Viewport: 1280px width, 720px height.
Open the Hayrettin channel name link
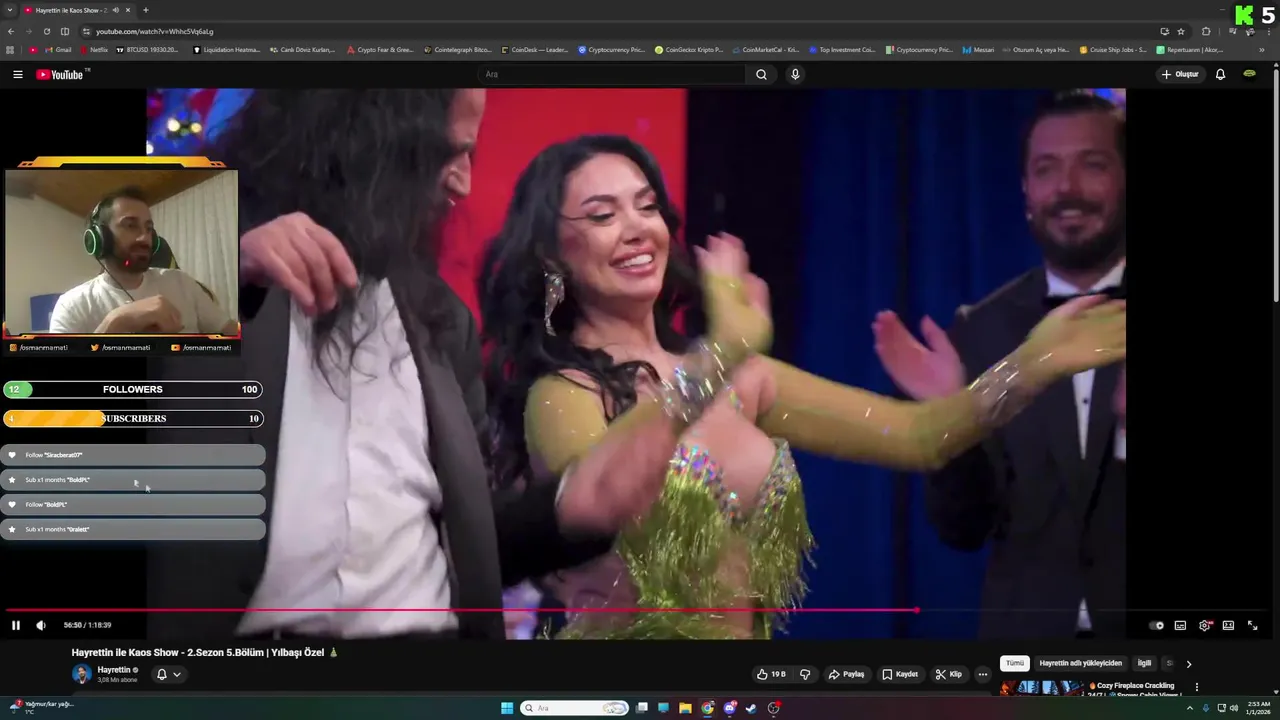pos(114,670)
